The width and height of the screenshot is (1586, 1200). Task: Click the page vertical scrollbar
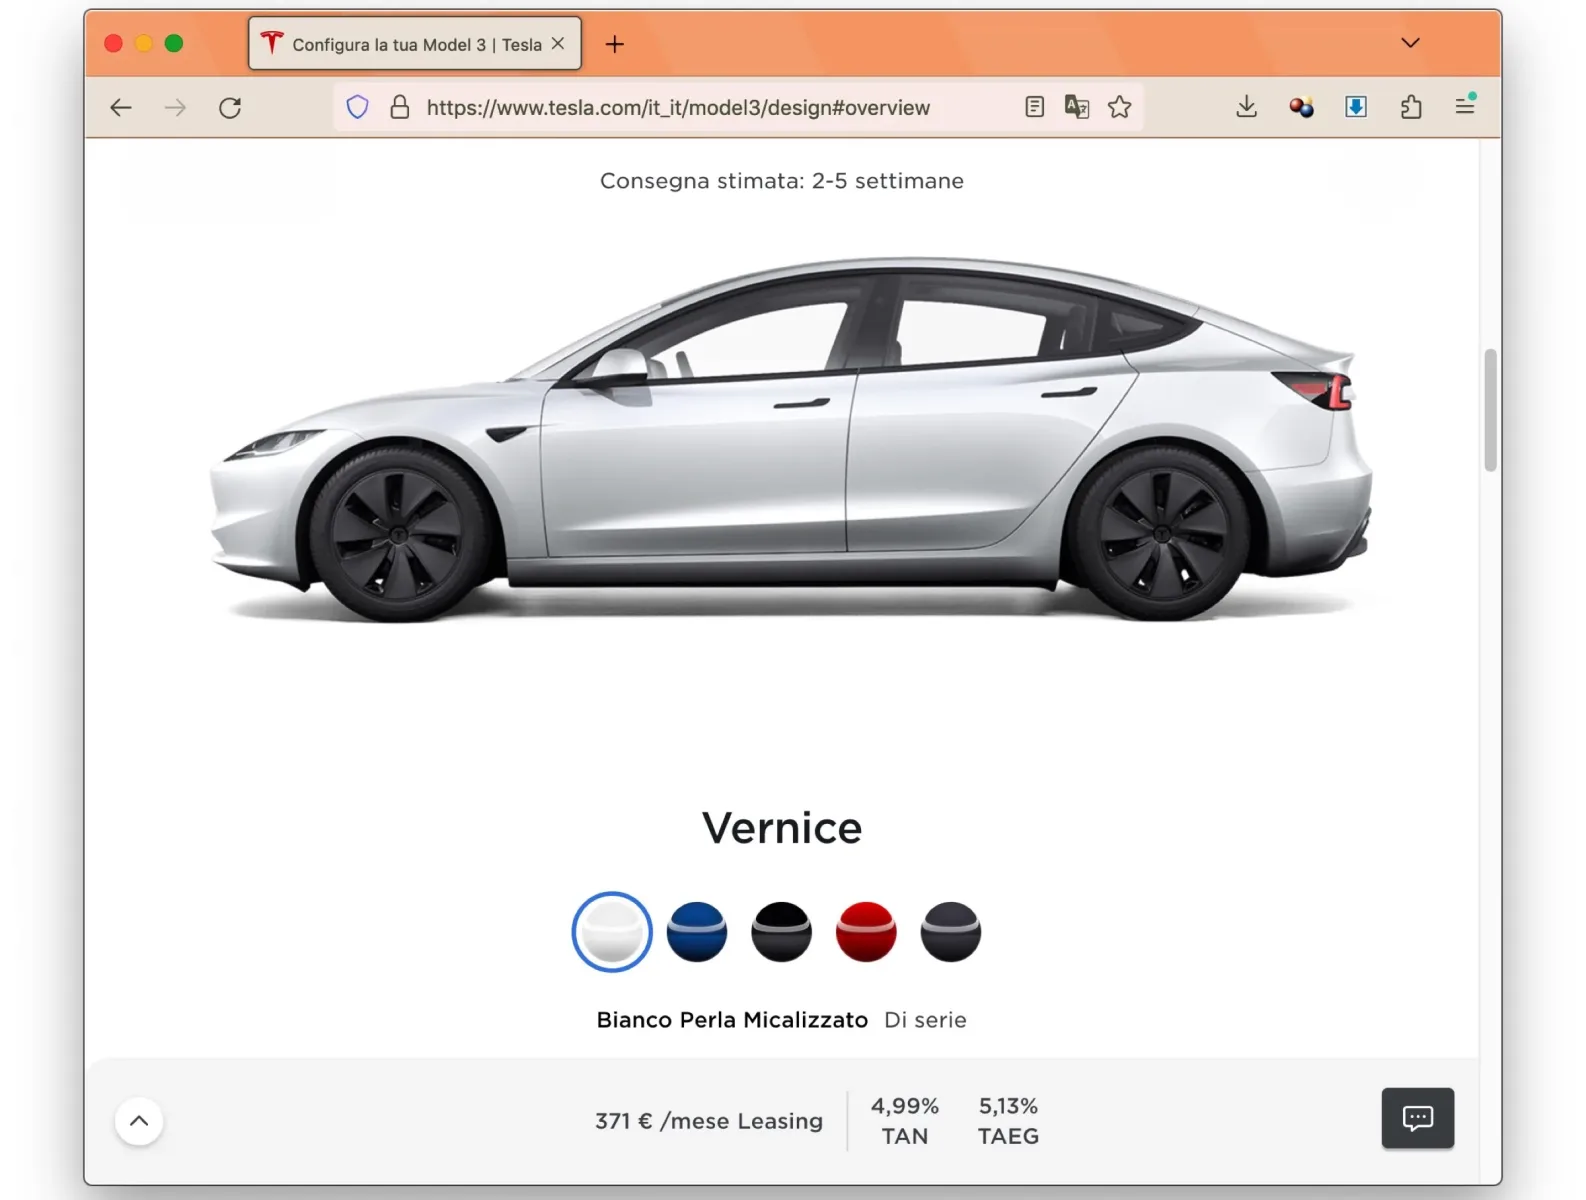pyautogui.click(x=1490, y=410)
